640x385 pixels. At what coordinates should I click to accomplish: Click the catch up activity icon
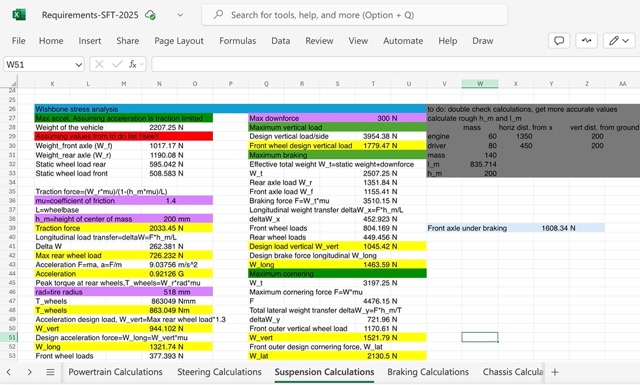[x=587, y=41]
